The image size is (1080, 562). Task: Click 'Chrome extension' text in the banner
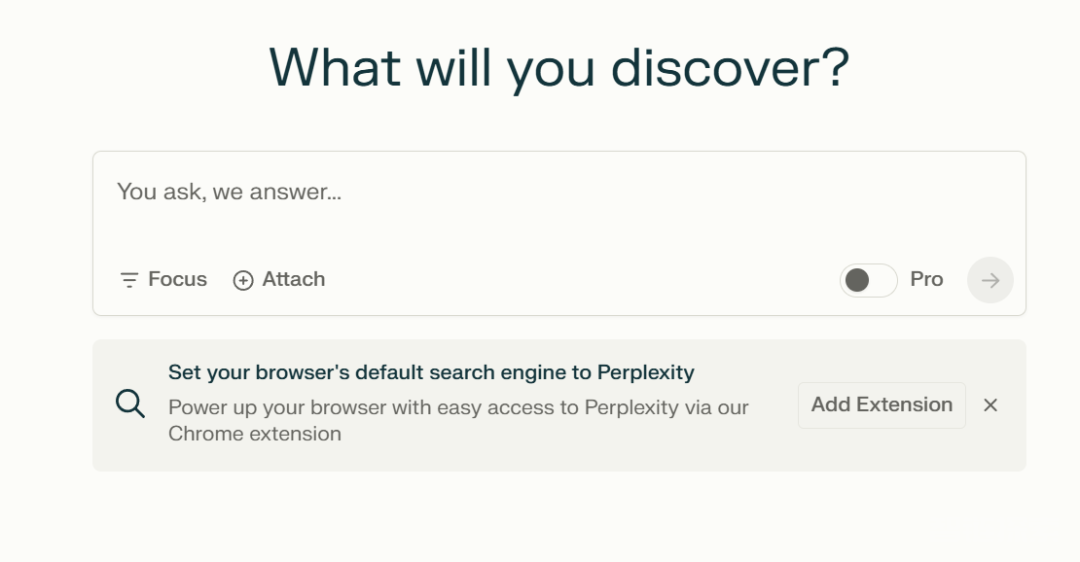255,434
